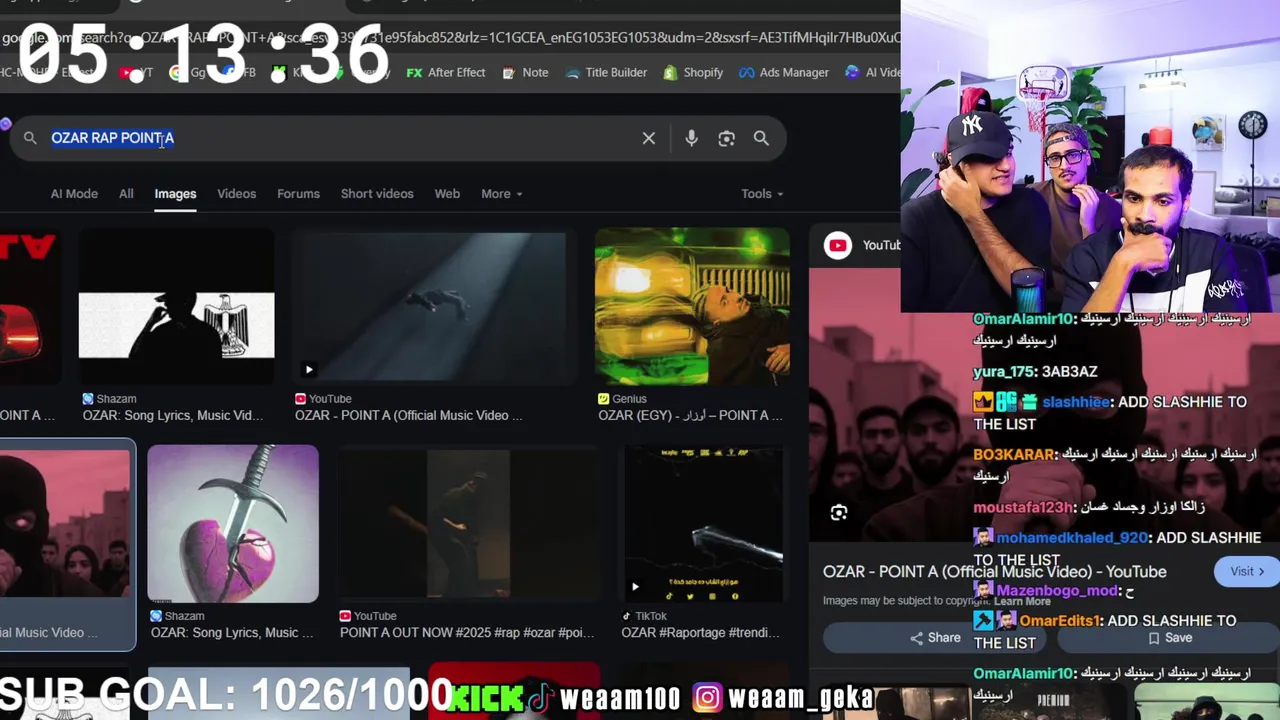Open After Effect bookmark
This screenshot has height=720, width=1280.
[x=445, y=72]
